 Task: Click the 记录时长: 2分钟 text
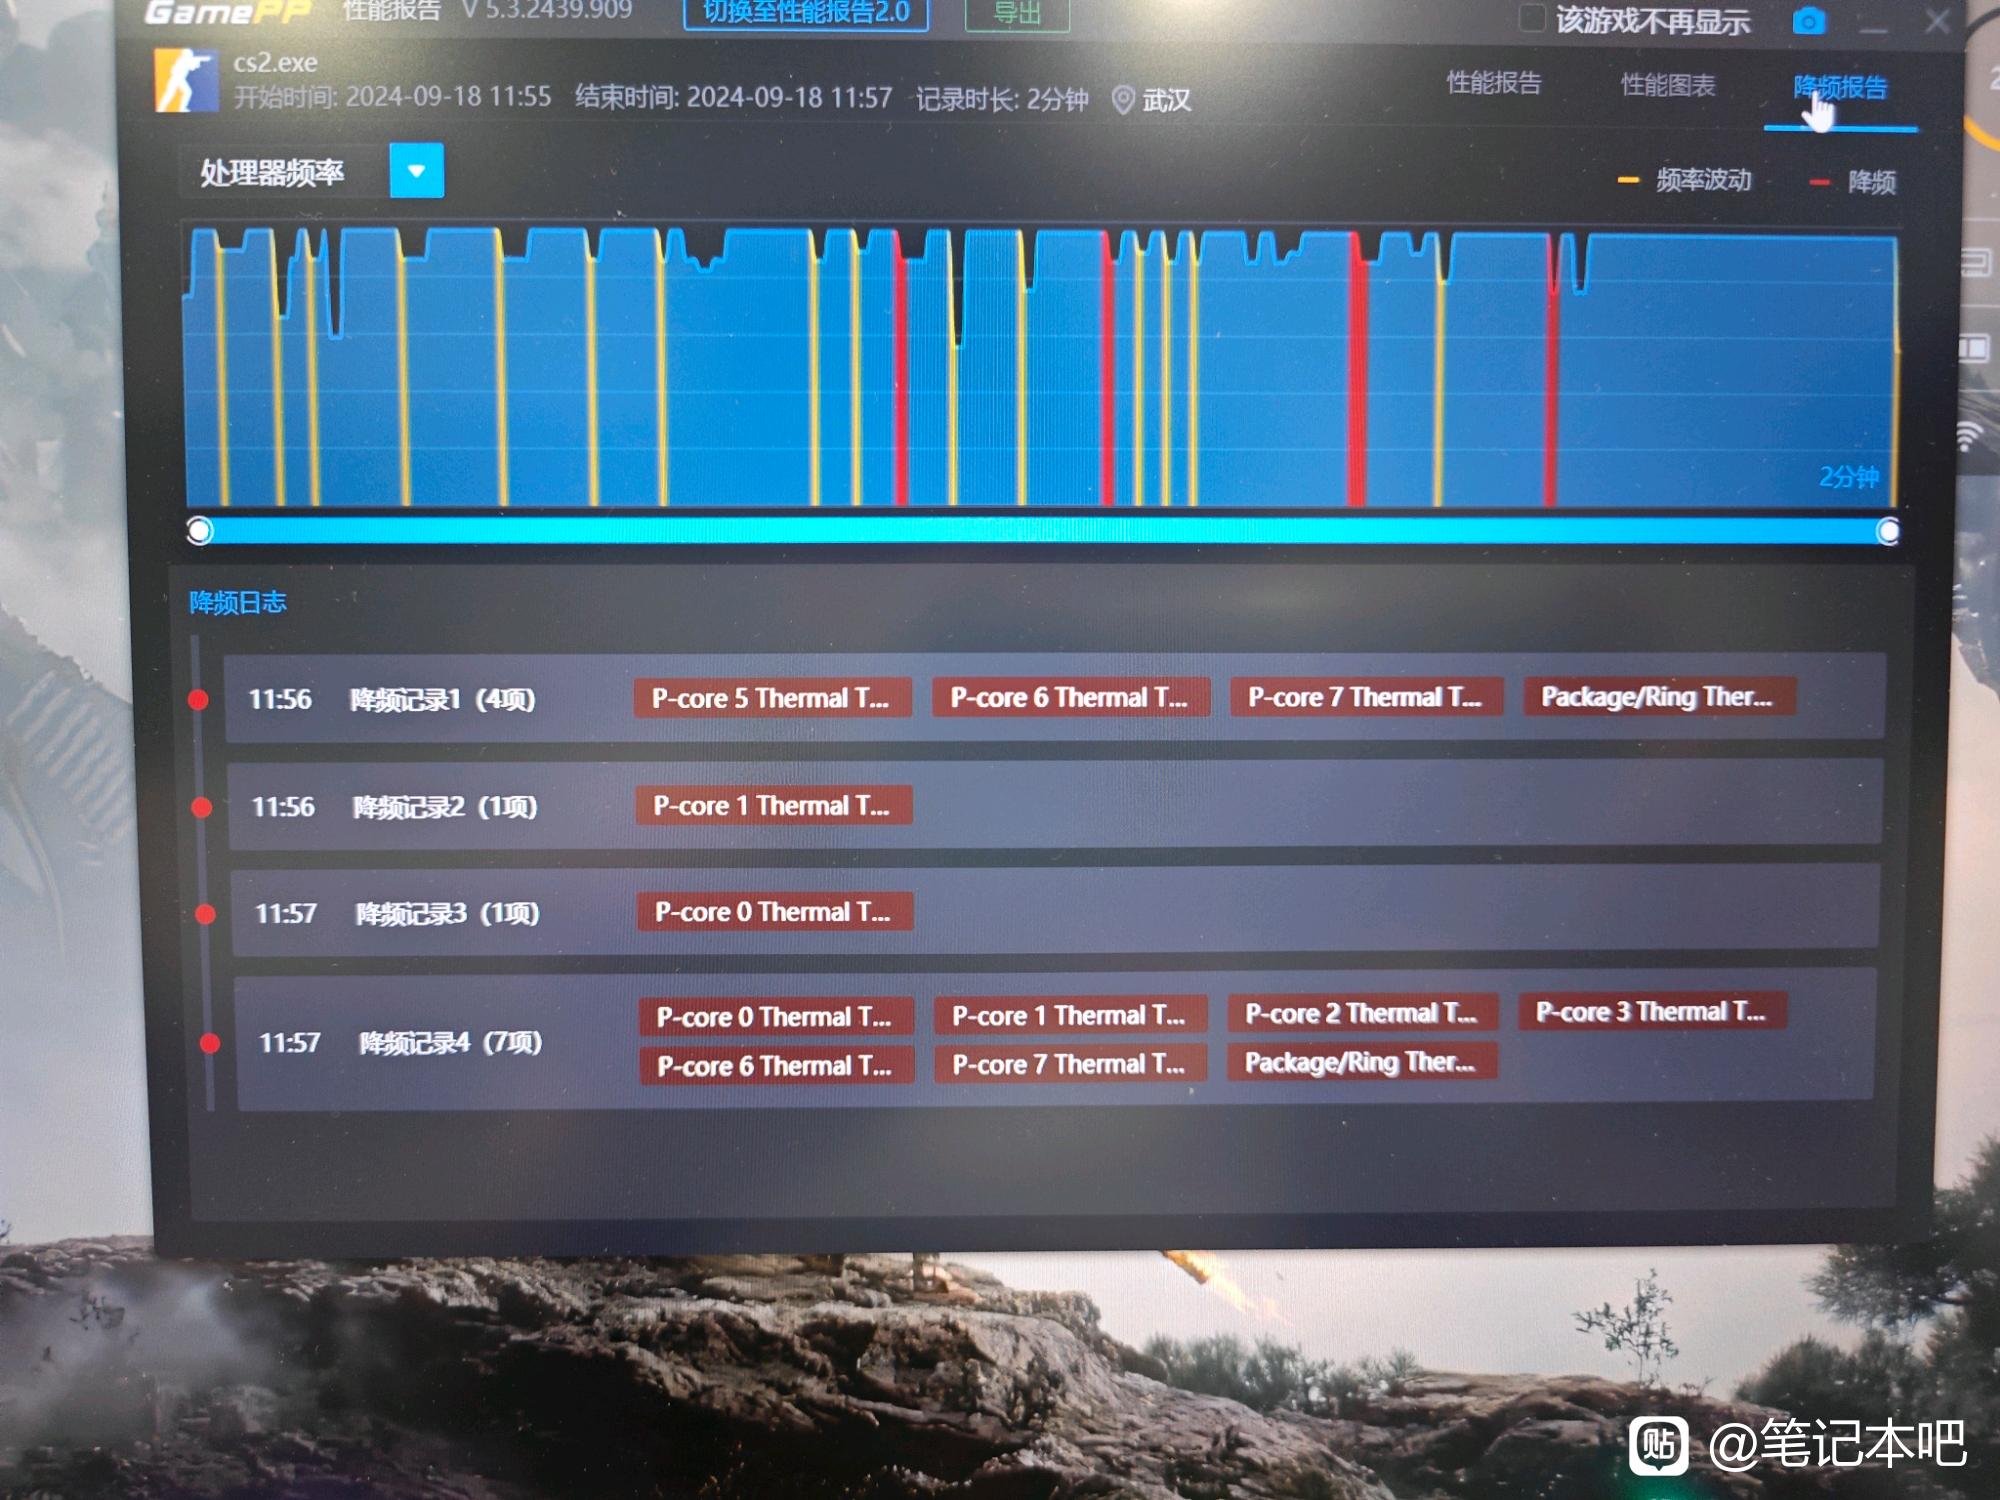[x=1002, y=99]
